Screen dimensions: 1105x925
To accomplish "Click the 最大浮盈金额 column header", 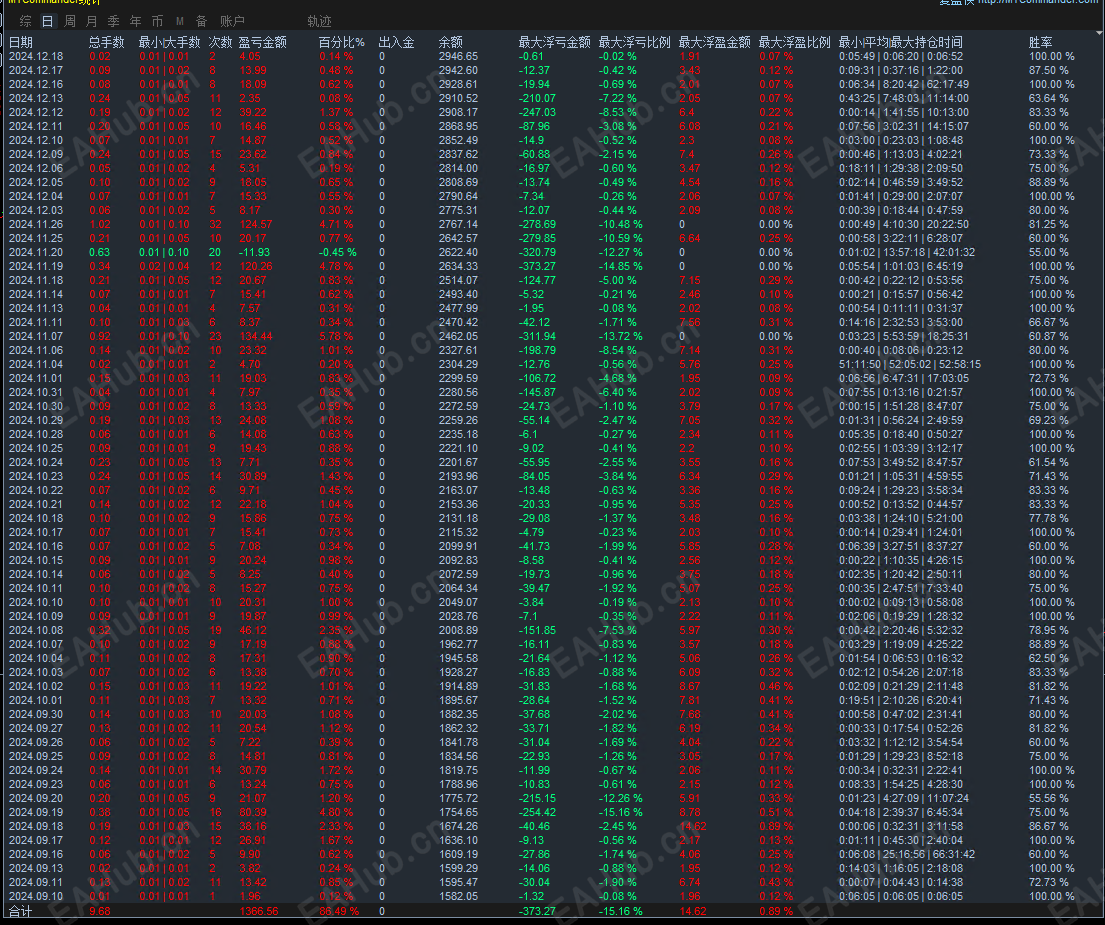I will pos(715,42).
